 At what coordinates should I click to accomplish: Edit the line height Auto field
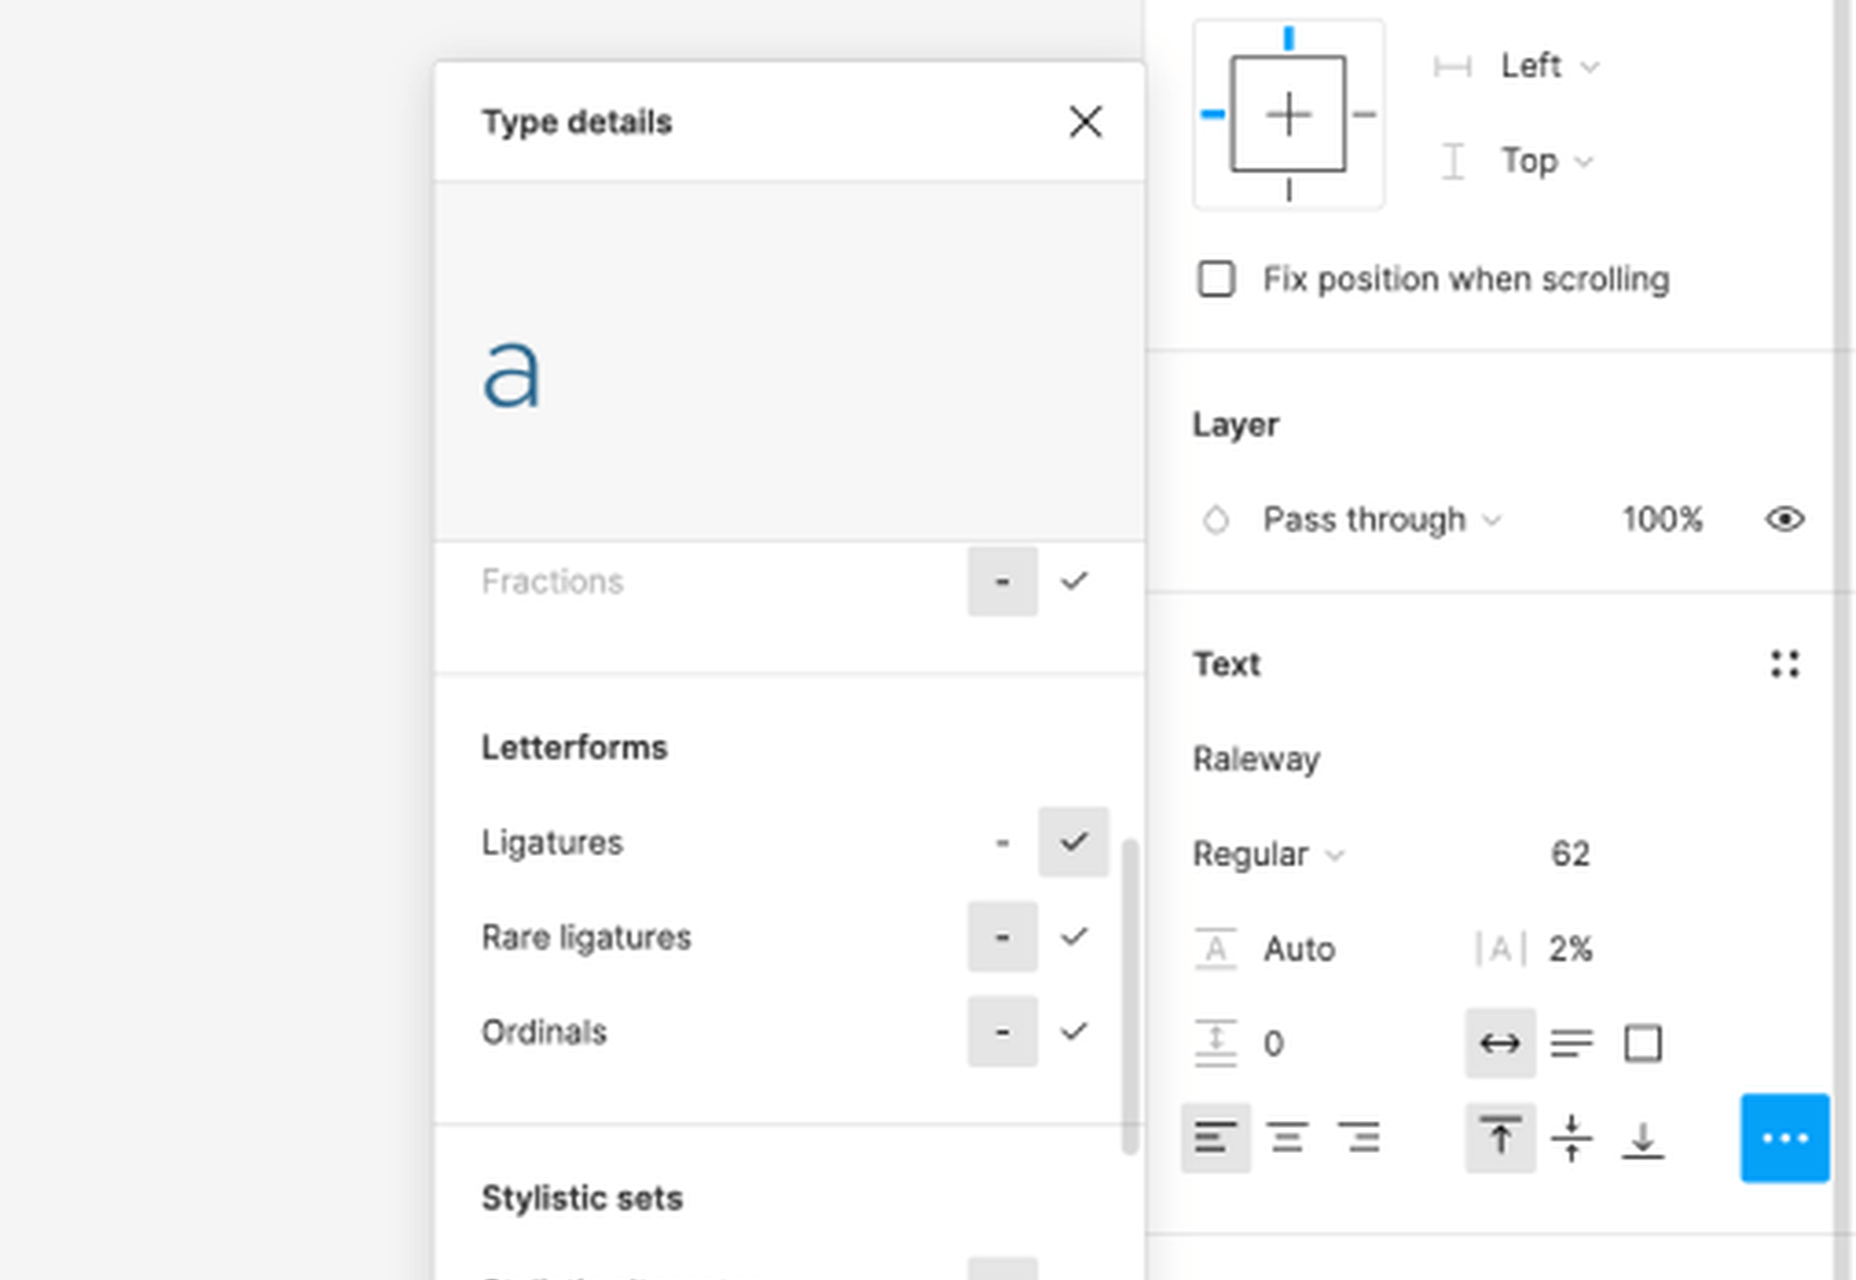1299,949
